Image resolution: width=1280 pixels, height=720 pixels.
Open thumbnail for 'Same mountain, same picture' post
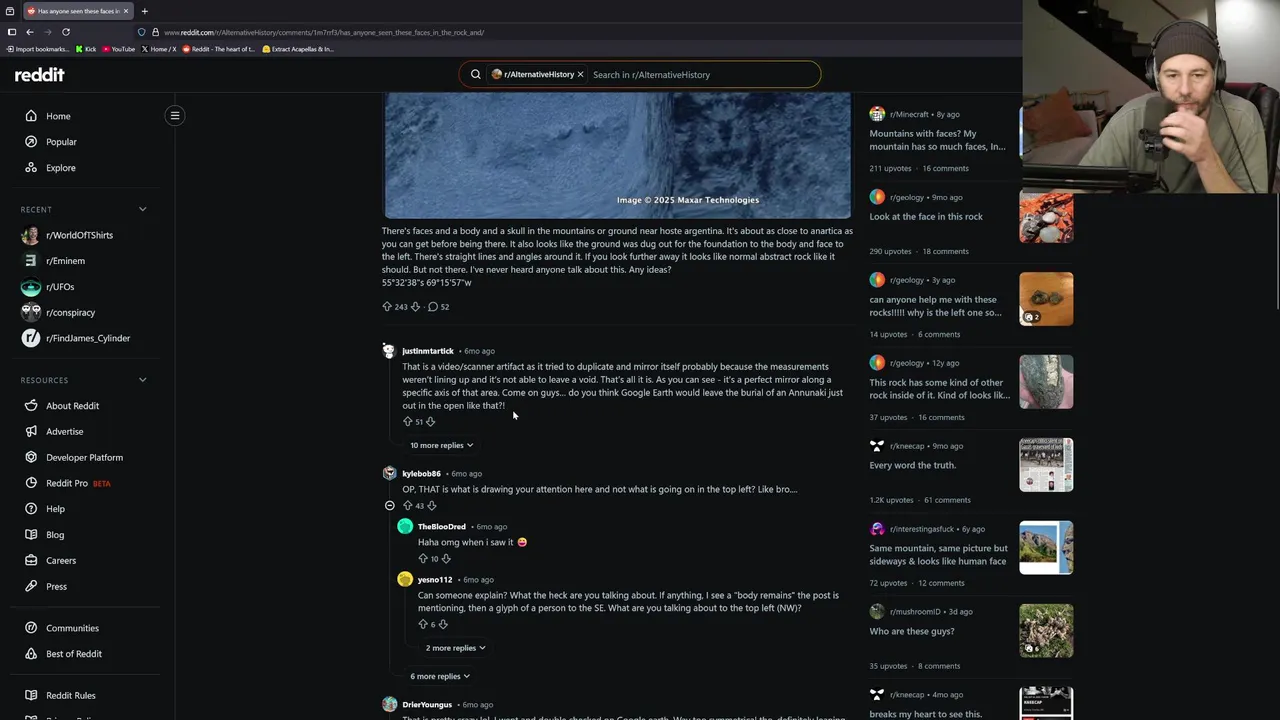(x=1046, y=548)
